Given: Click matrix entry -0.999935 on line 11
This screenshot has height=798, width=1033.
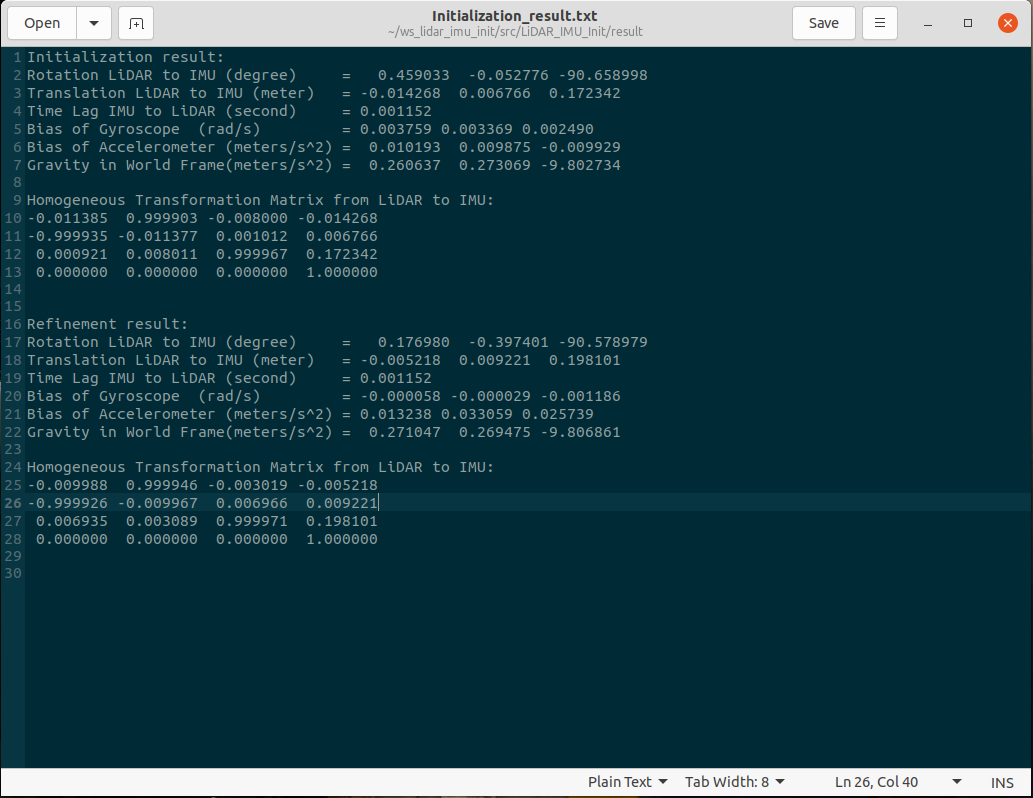Looking at the screenshot, I should tap(67, 236).
